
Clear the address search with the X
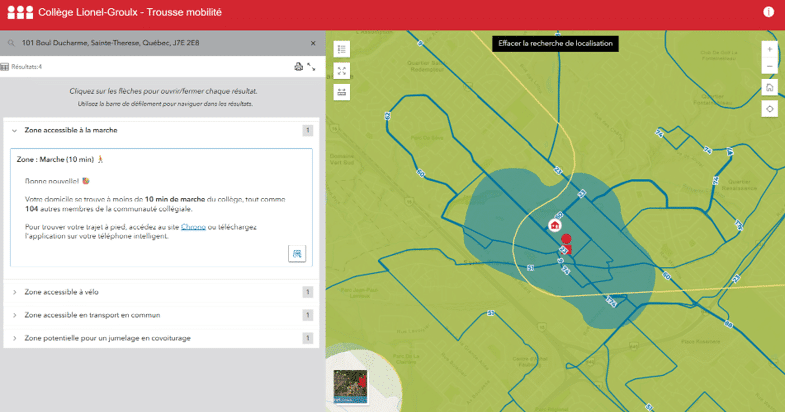(313, 44)
